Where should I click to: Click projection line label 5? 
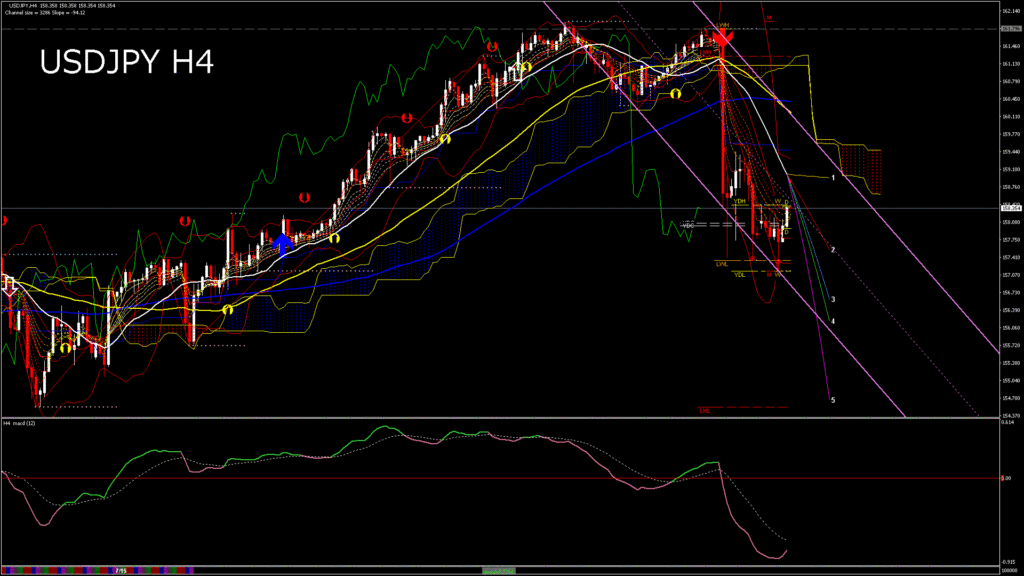pyautogui.click(x=833, y=400)
